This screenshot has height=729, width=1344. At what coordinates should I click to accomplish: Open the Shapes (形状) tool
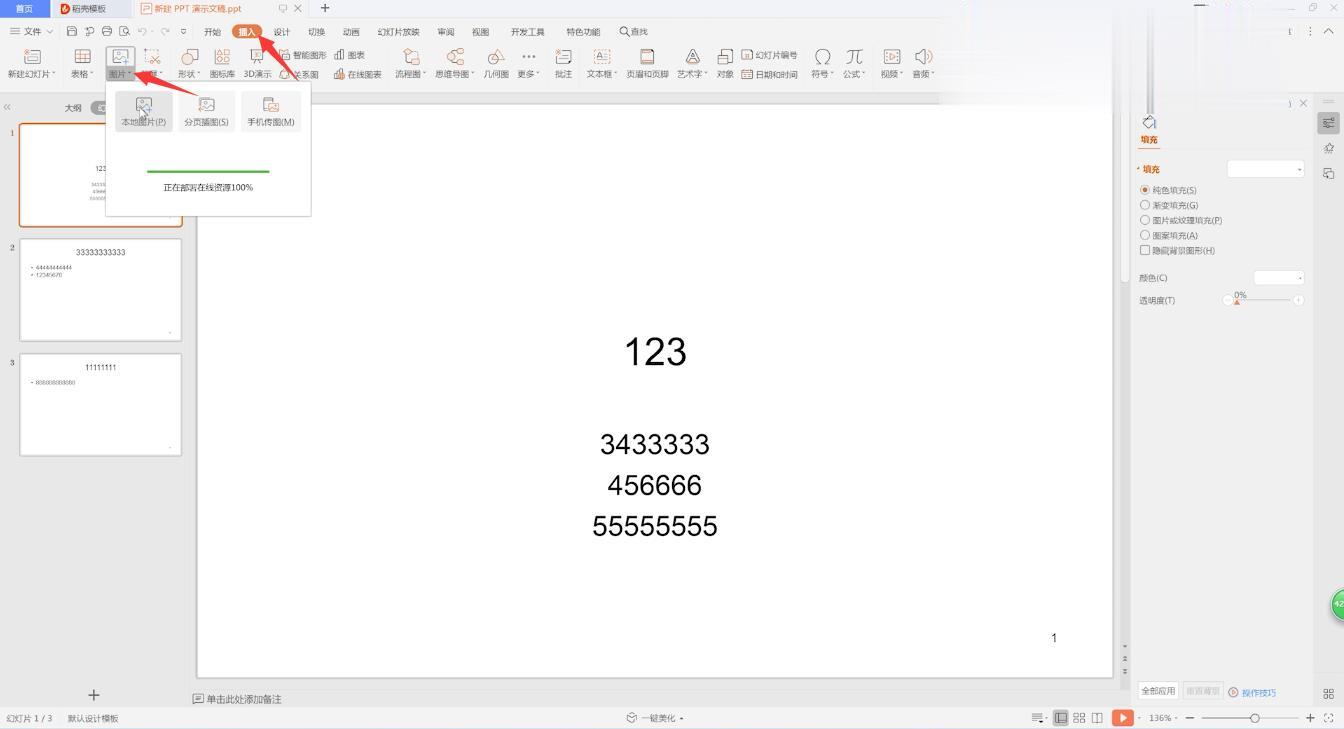pos(189,63)
